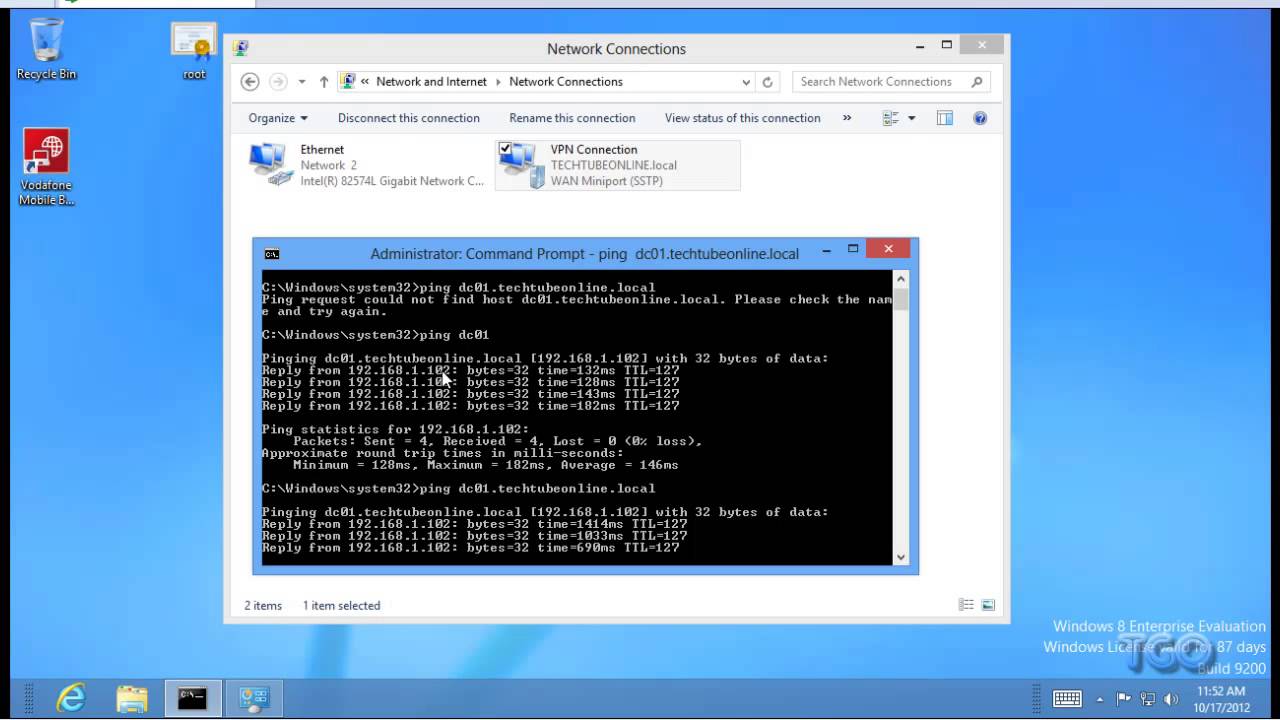Click 'Ping statistics for 192.168.1.102' line
Viewport: 1280px width, 720px height.
point(395,429)
